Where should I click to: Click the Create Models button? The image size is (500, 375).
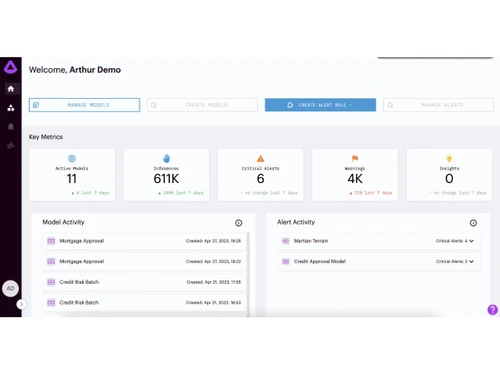click(202, 105)
